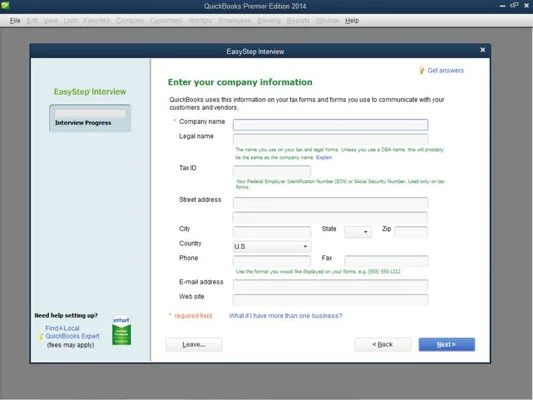
Task: Open Find A Local QuickBooks Expert link
Action: click(x=72, y=332)
